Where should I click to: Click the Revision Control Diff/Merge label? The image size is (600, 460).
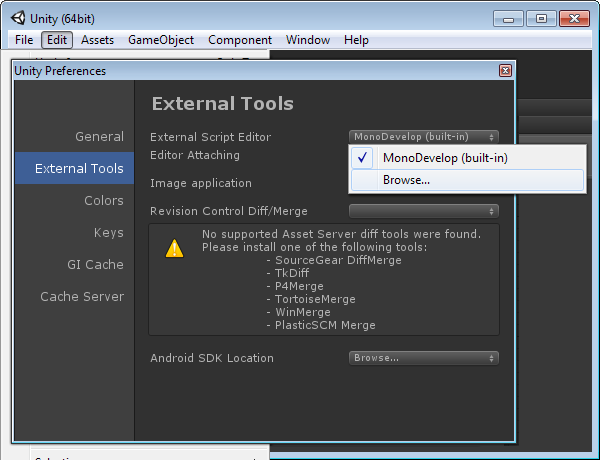pos(229,211)
